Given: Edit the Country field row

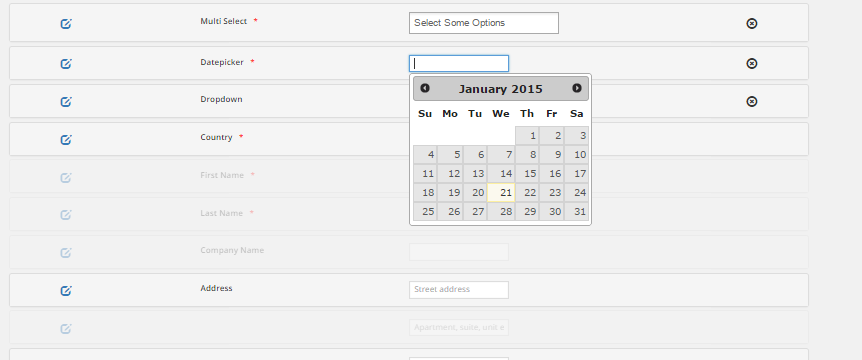Looking at the screenshot, I should coord(66,140).
